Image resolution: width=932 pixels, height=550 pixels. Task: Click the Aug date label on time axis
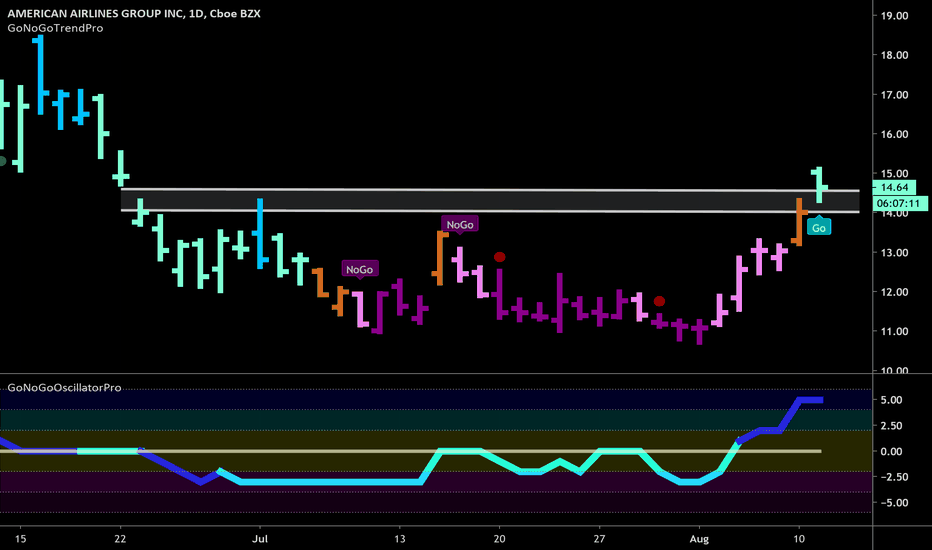(x=700, y=539)
